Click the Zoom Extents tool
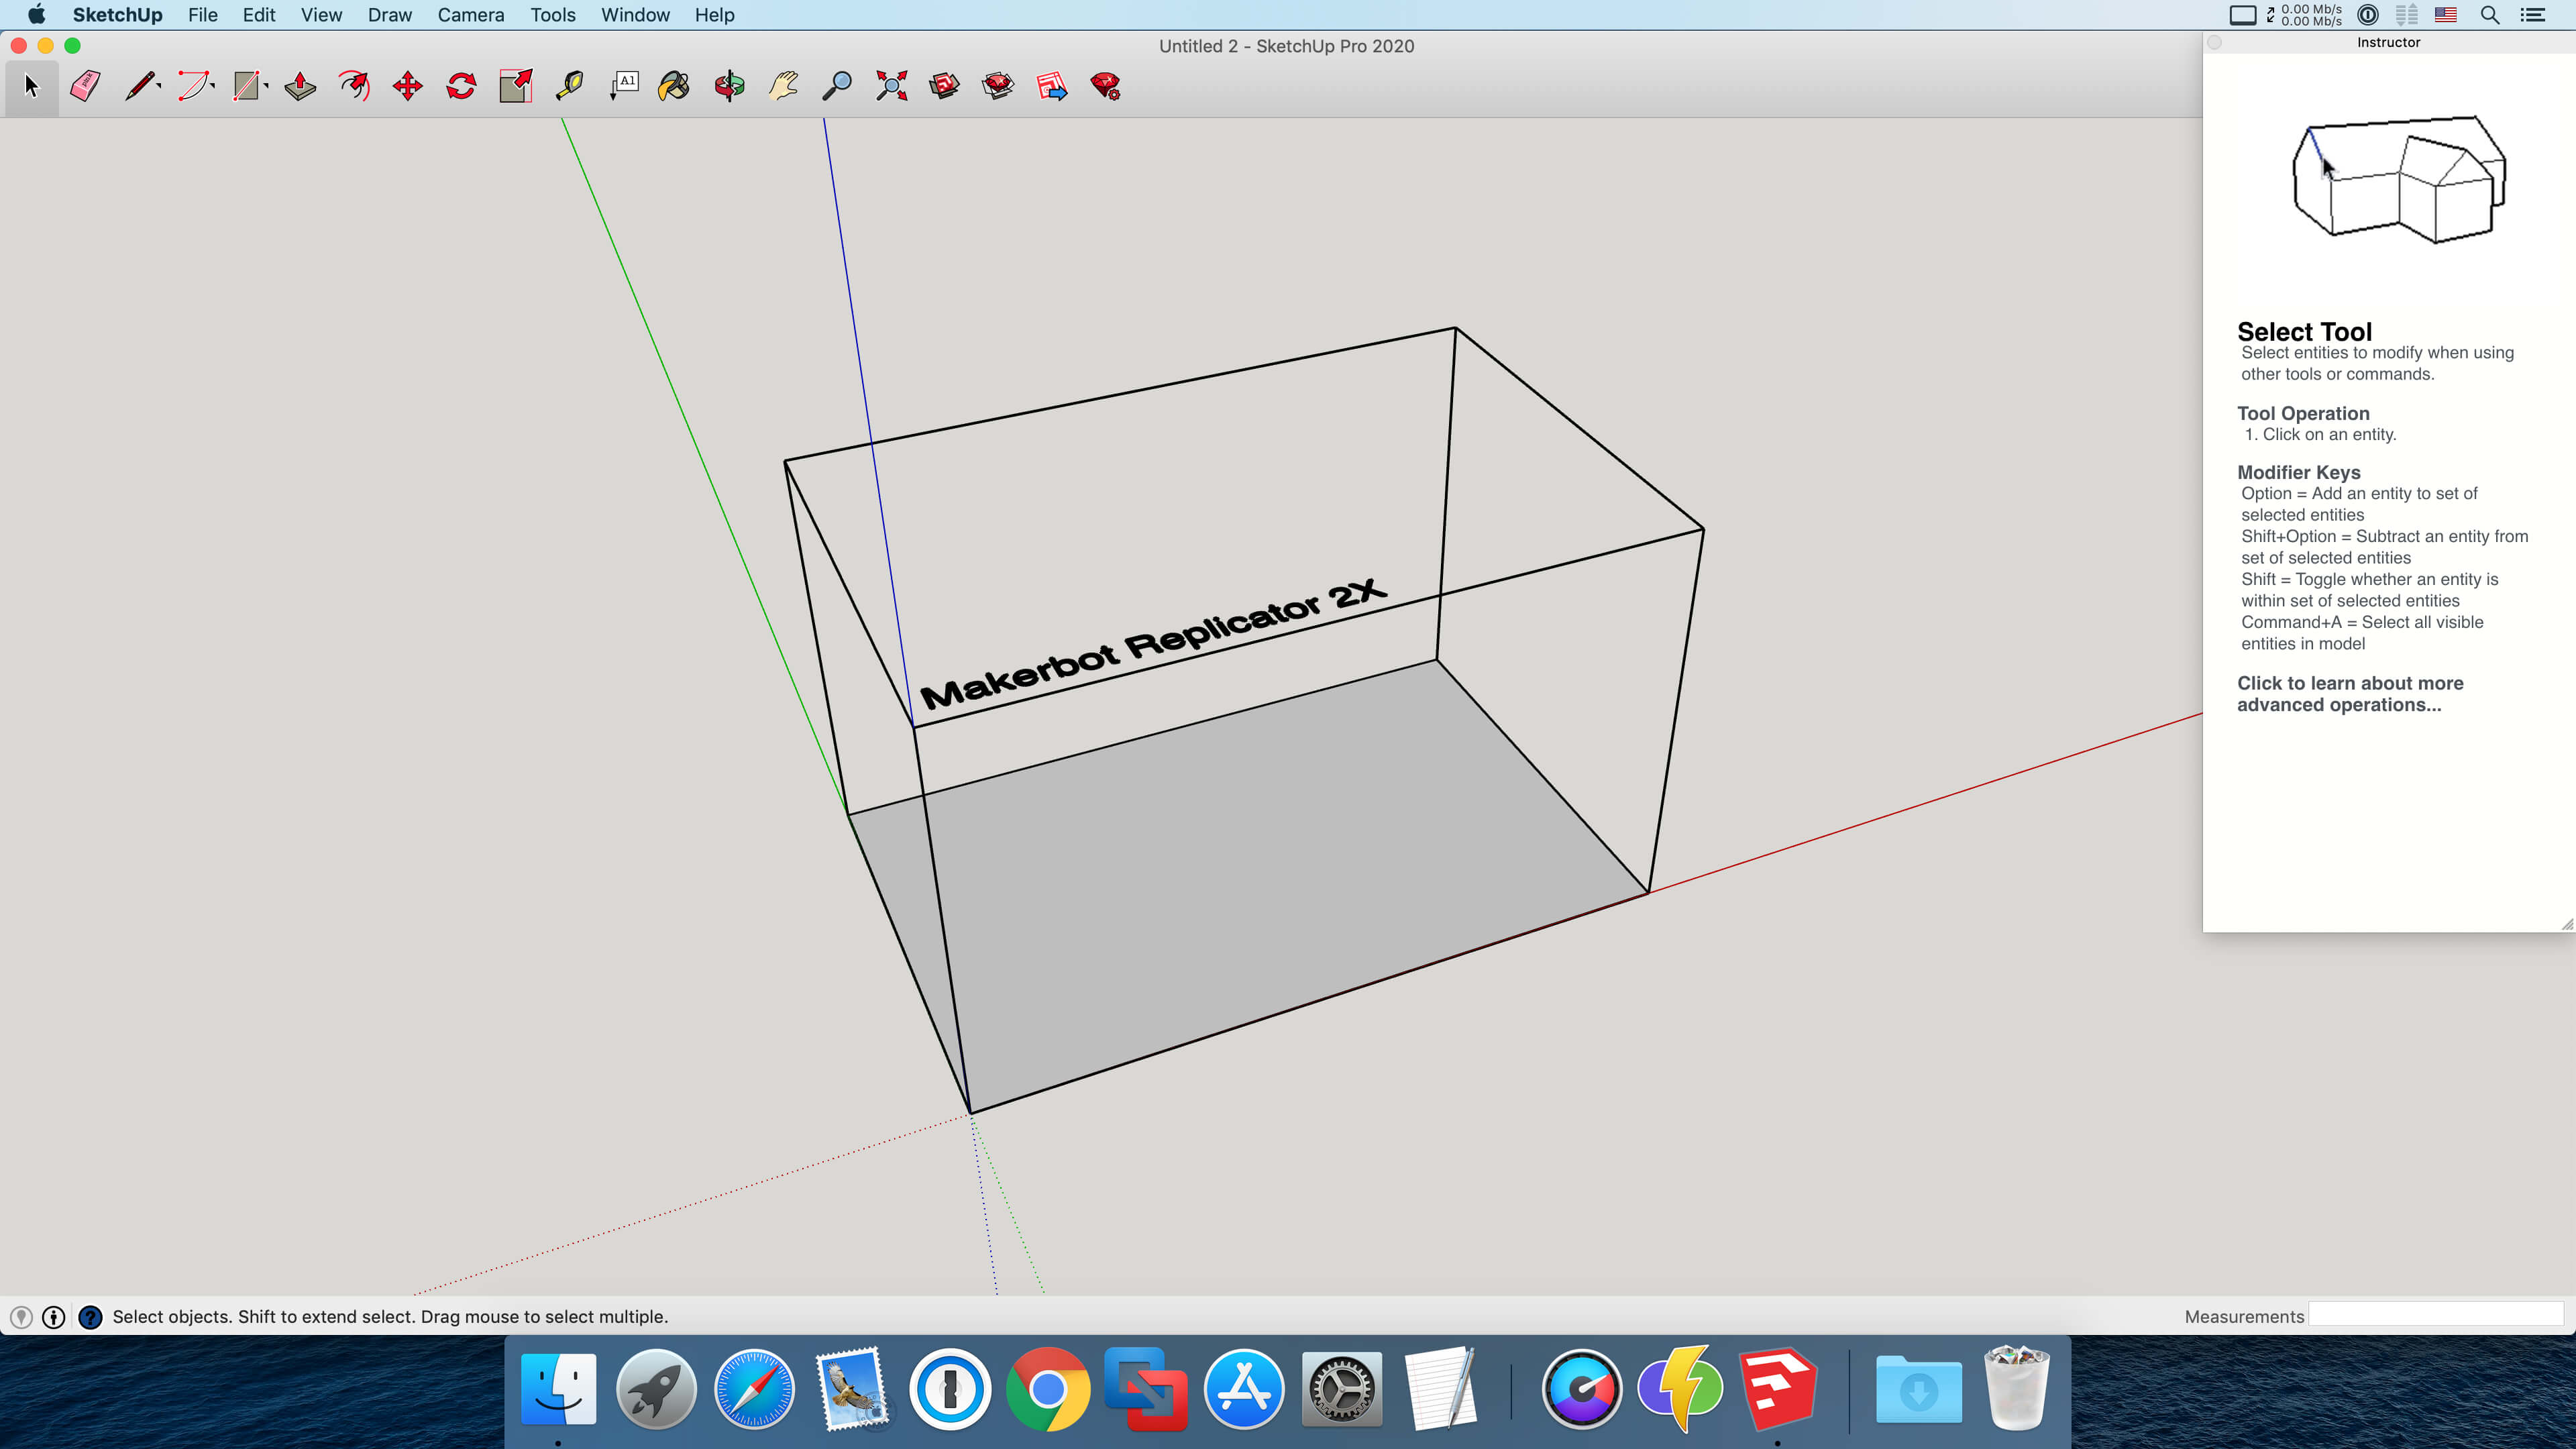The width and height of the screenshot is (2576, 1449). click(891, 87)
